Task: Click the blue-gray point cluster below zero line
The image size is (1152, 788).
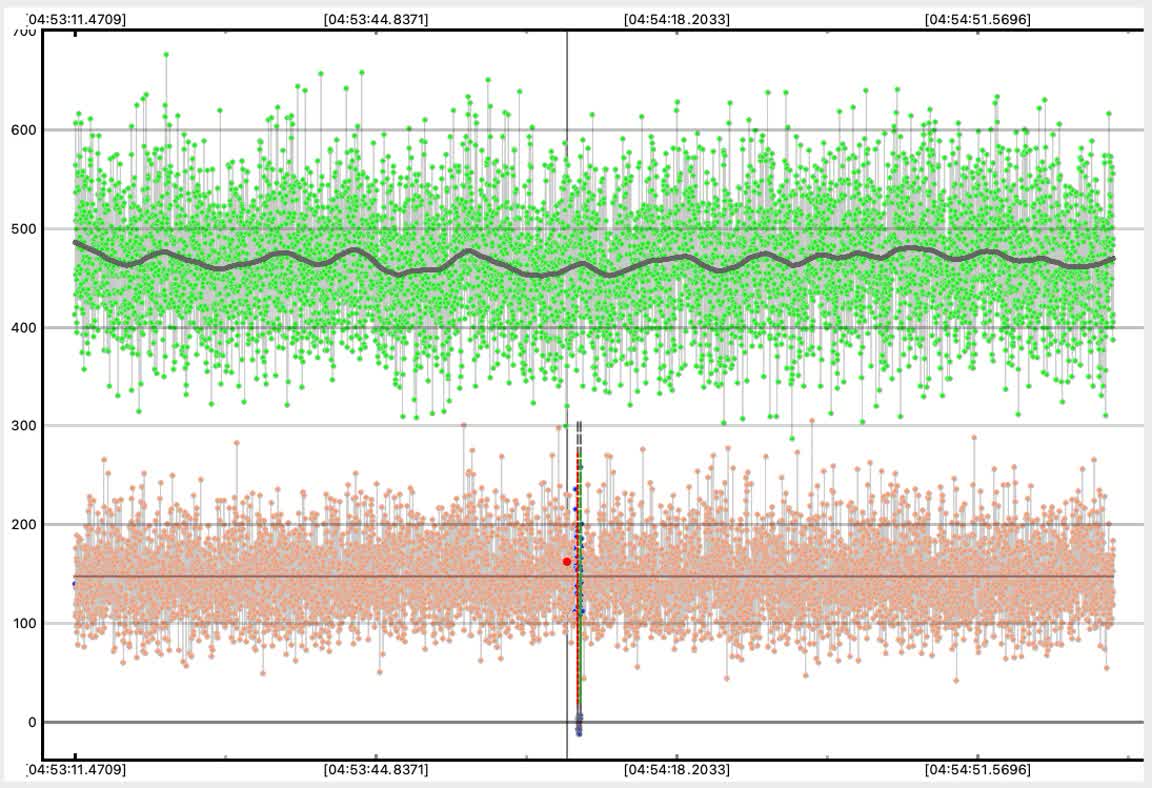Action: point(578,726)
